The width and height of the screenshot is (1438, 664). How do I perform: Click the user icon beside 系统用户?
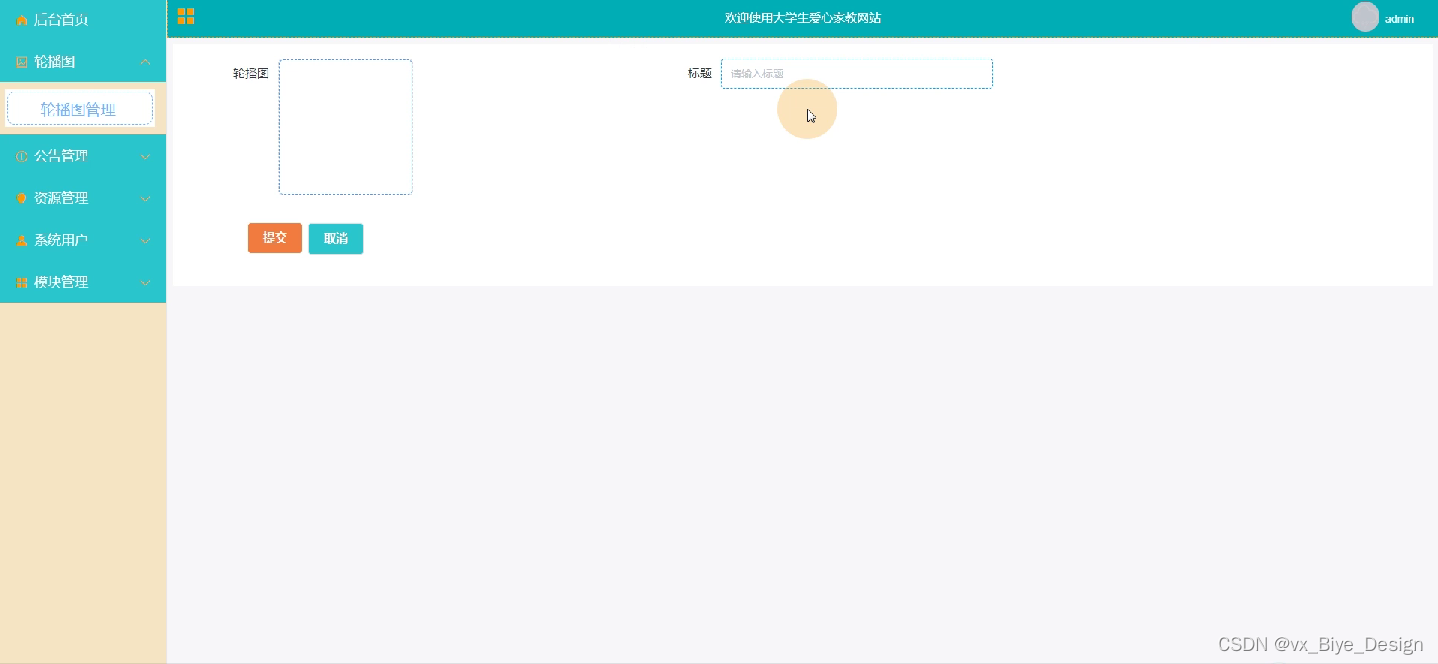click(22, 240)
